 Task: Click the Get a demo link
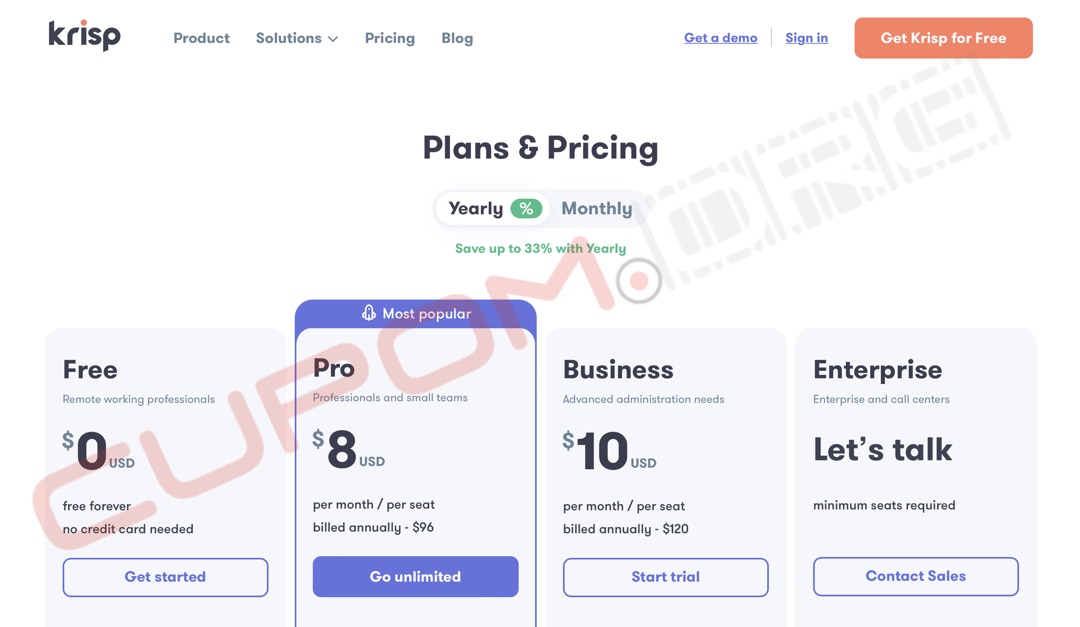(720, 38)
